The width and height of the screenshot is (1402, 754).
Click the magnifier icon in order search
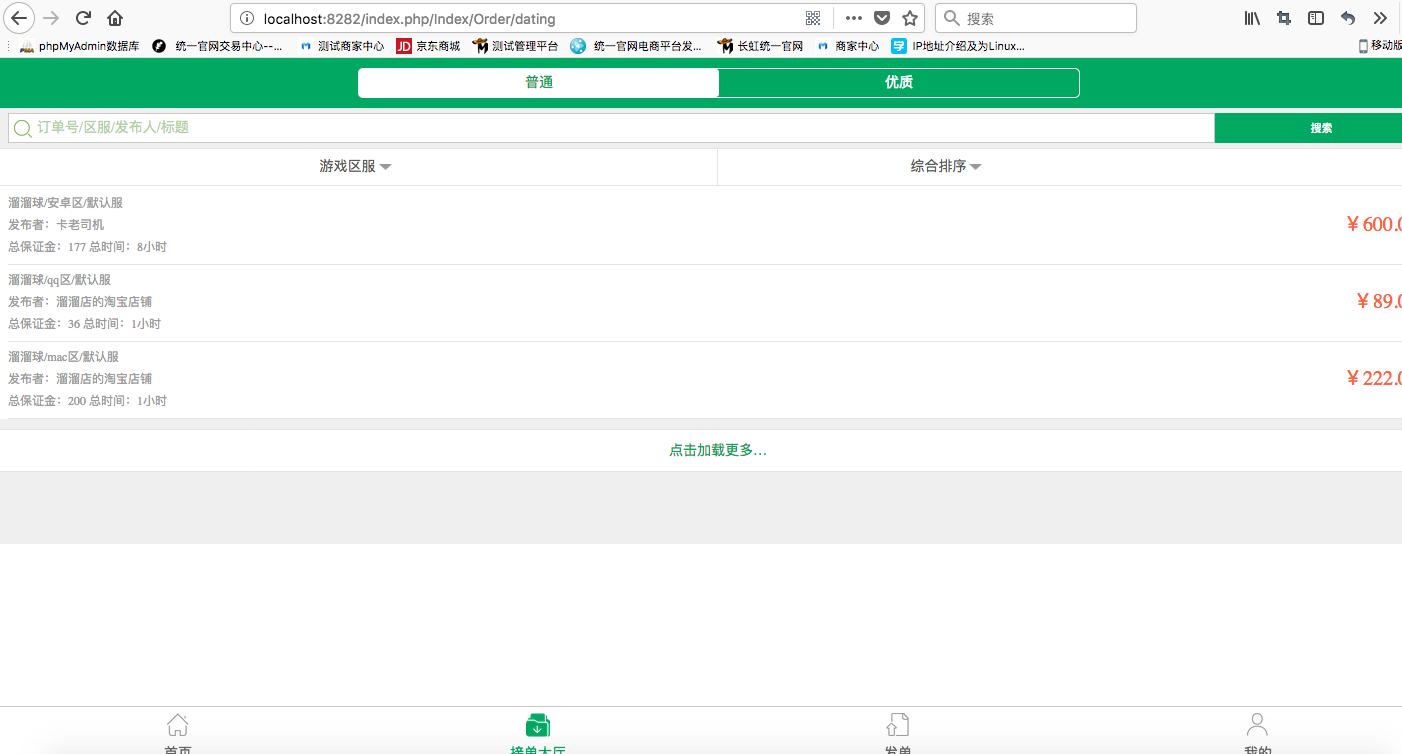(22, 128)
